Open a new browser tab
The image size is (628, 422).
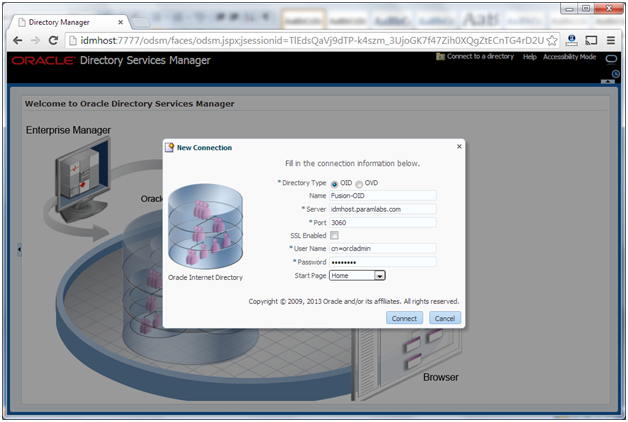pos(140,22)
